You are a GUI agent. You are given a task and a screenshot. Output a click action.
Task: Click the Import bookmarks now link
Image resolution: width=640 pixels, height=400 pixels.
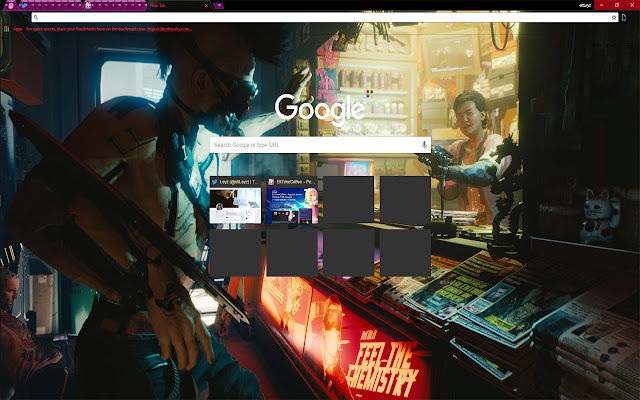click(x=169, y=29)
